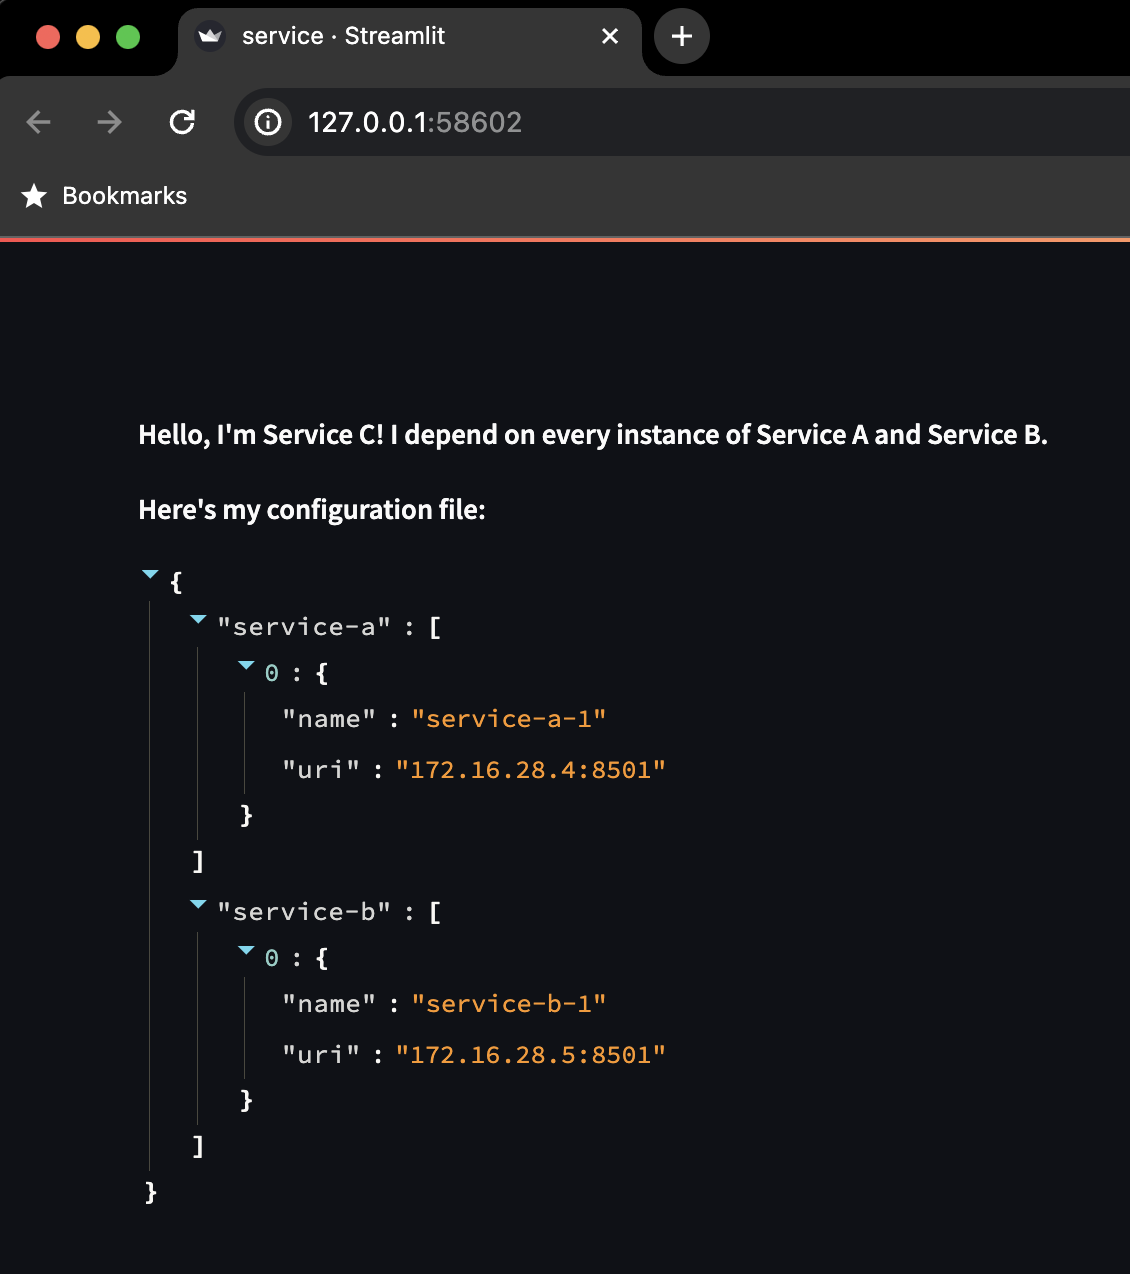
Task: Navigate back using the browser back arrow
Action: pyautogui.click(x=38, y=122)
